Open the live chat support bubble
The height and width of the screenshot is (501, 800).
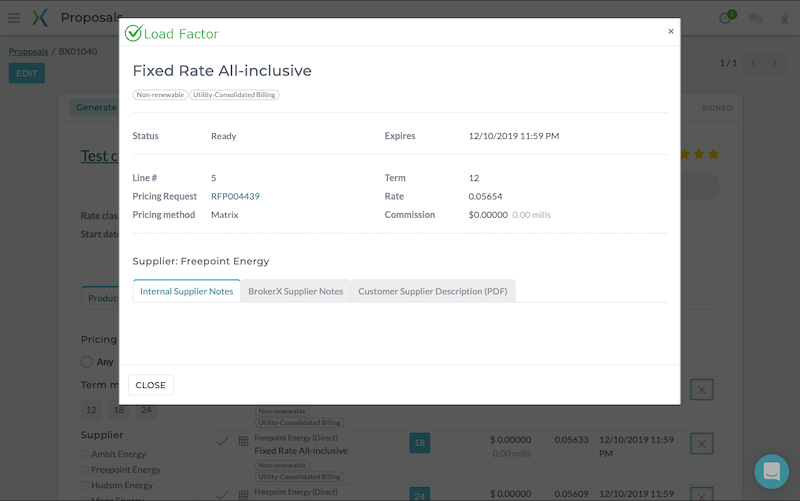[771, 470]
